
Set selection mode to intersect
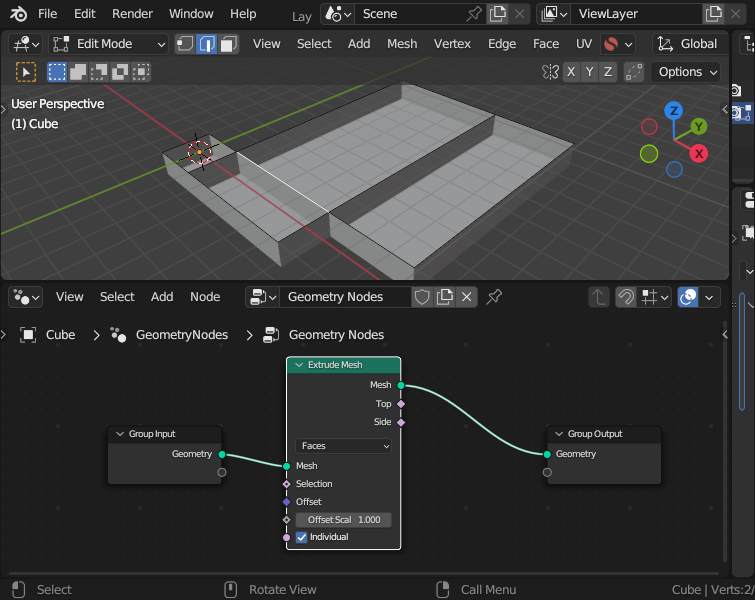pyautogui.click(x=141, y=72)
